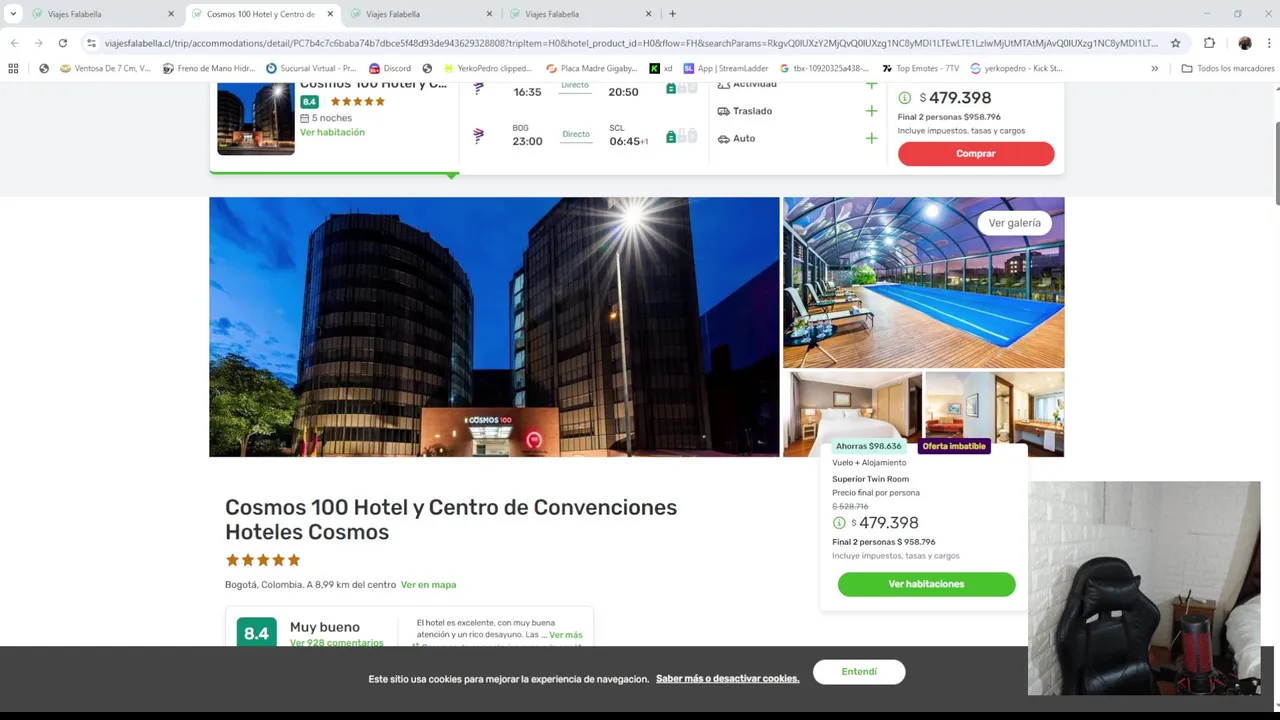
Task: Click the address bar URL field
Action: (630, 43)
